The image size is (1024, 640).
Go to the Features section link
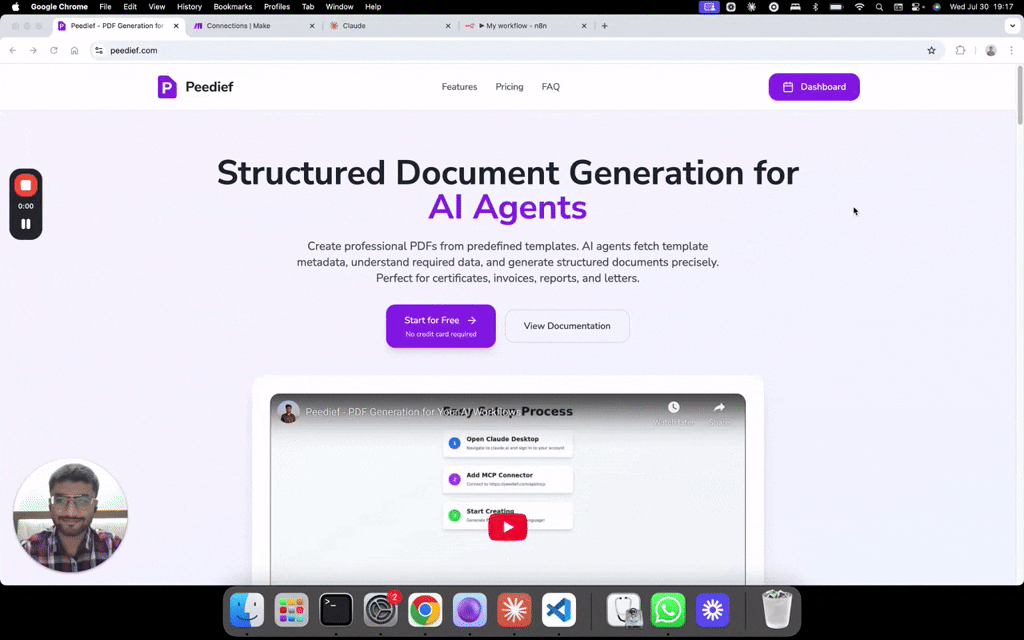tap(459, 87)
